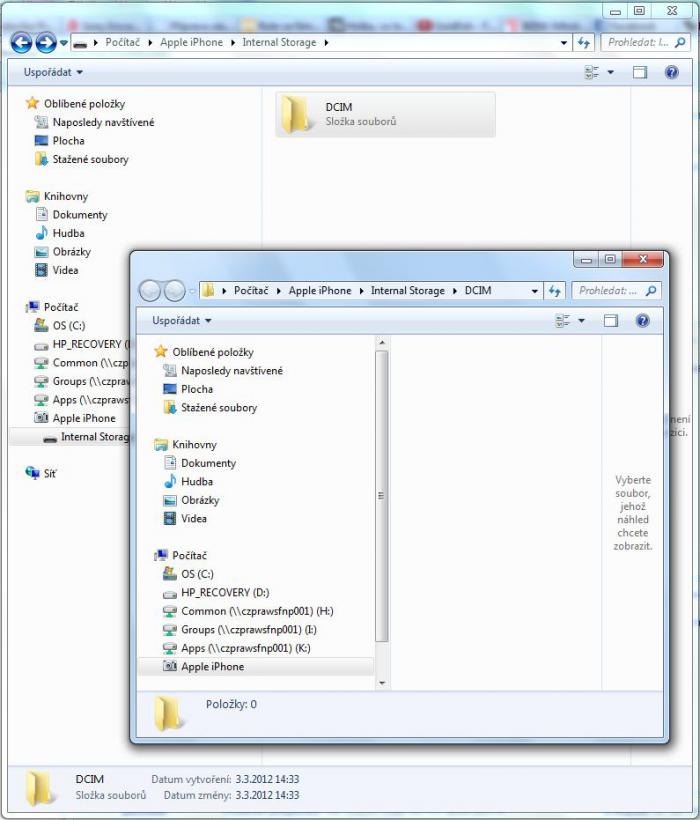Image resolution: width=700 pixels, height=820 pixels.
Task: Select Hudba library in the front window
Action: pyautogui.click(x=196, y=482)
